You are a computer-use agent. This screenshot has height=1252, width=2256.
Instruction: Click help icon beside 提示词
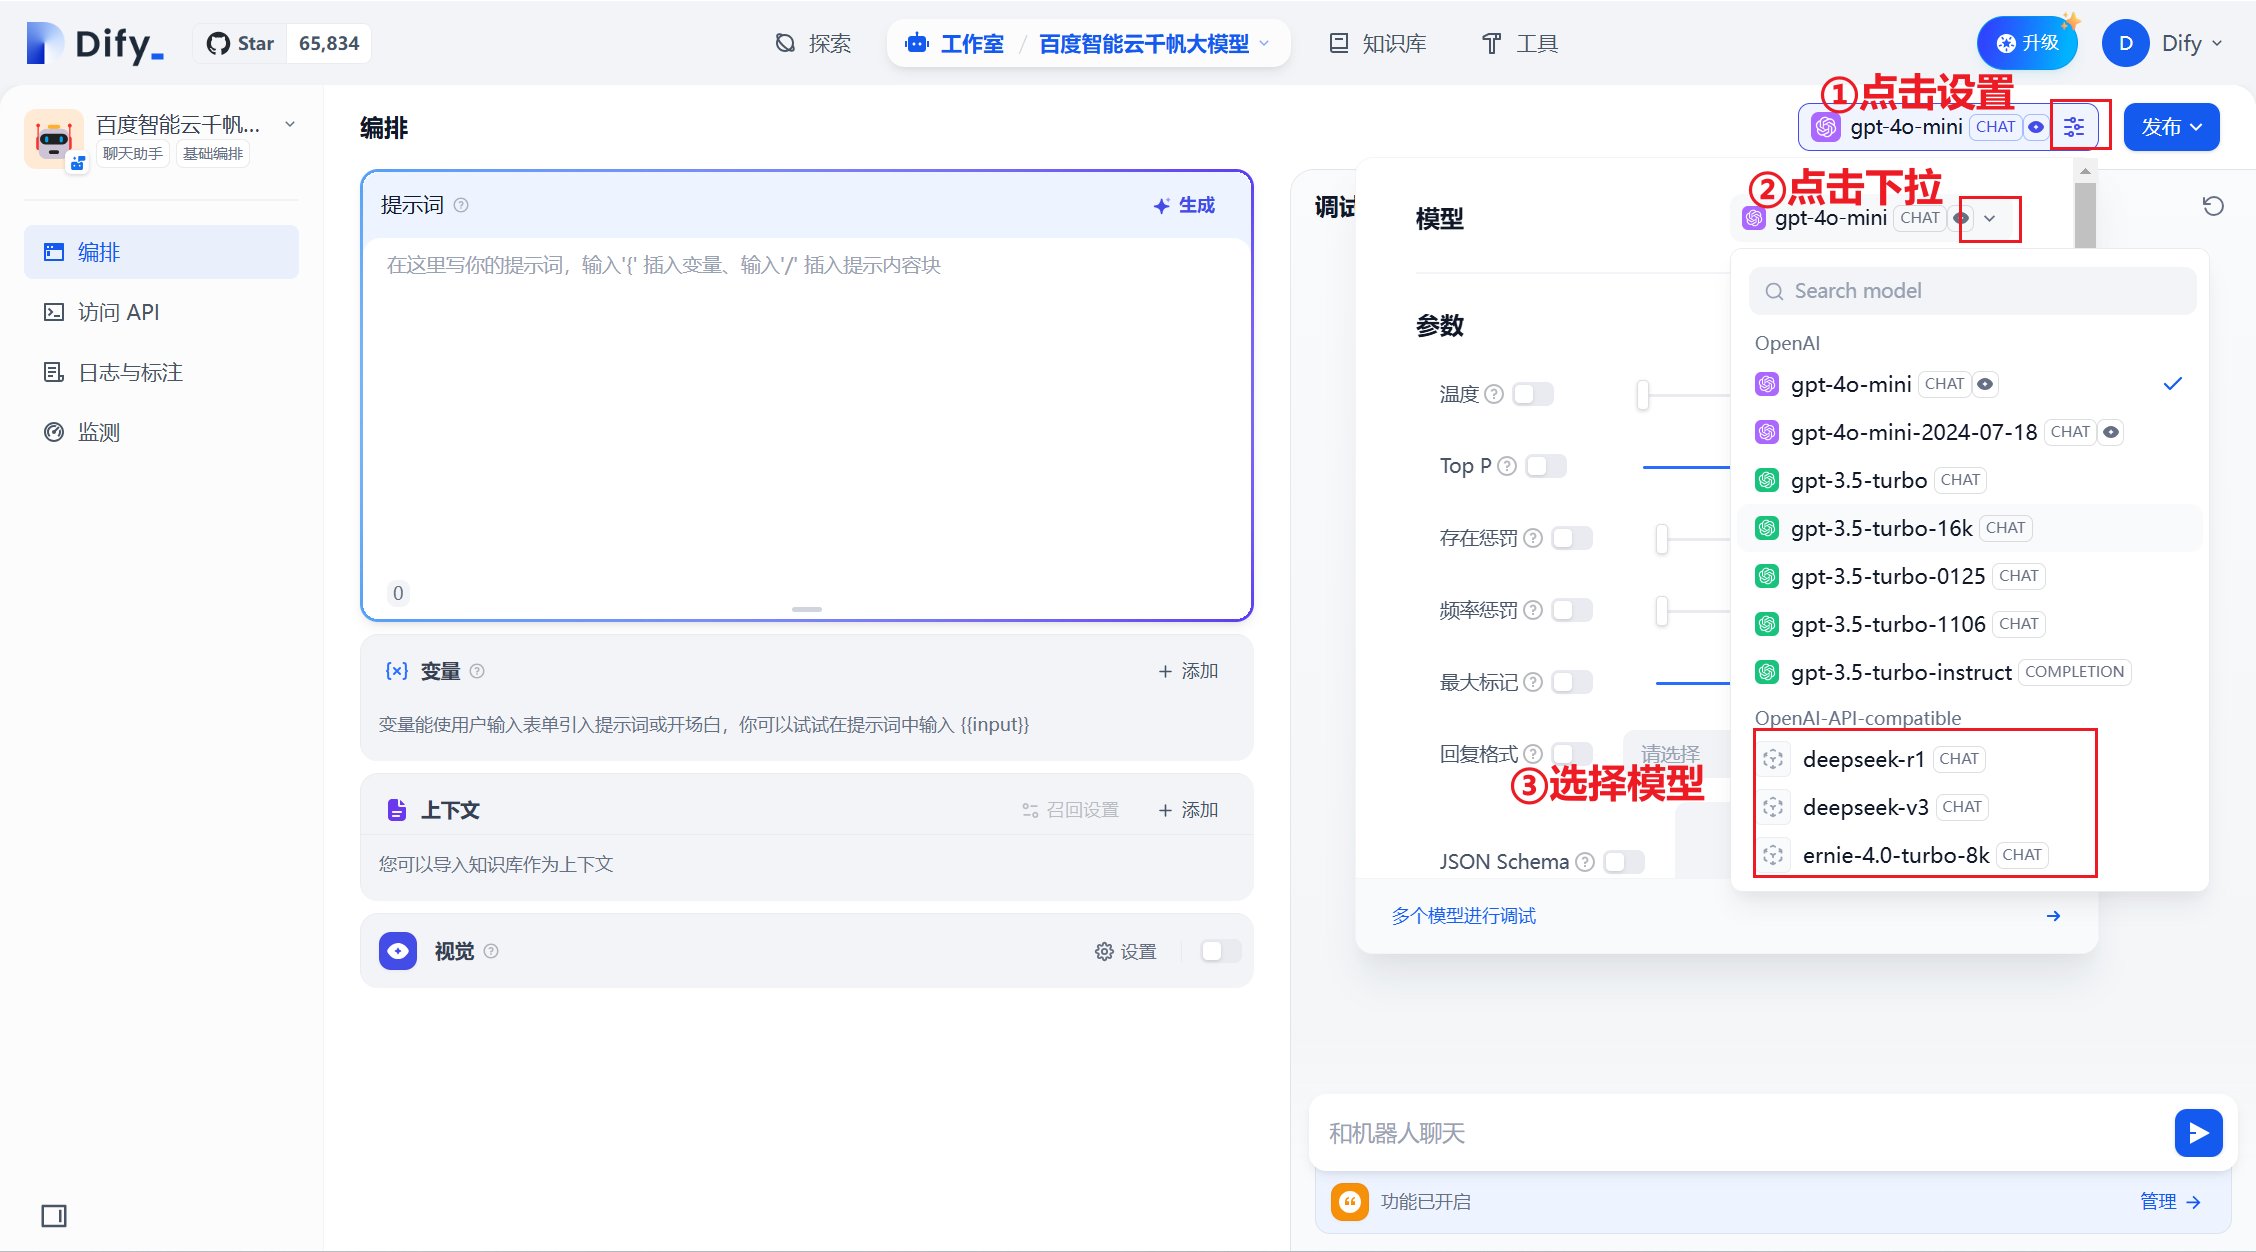tap(461, 205)
